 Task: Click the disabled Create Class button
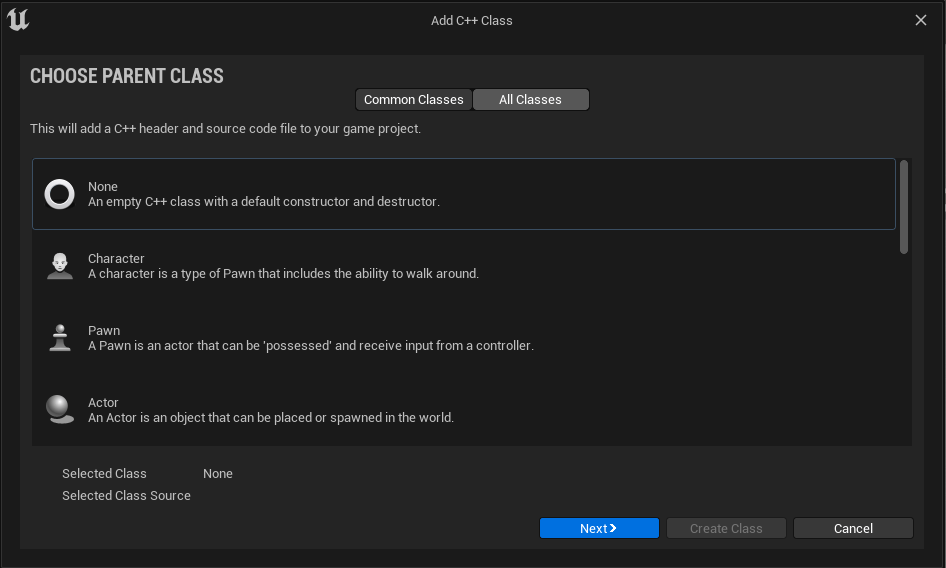pos(726,528)
